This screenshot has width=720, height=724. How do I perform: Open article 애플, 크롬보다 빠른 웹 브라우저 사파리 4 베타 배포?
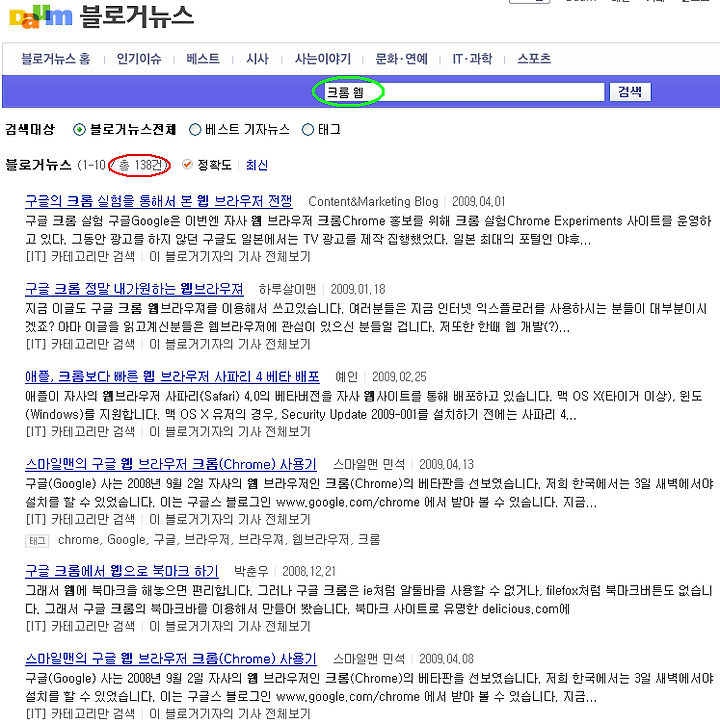172,377
